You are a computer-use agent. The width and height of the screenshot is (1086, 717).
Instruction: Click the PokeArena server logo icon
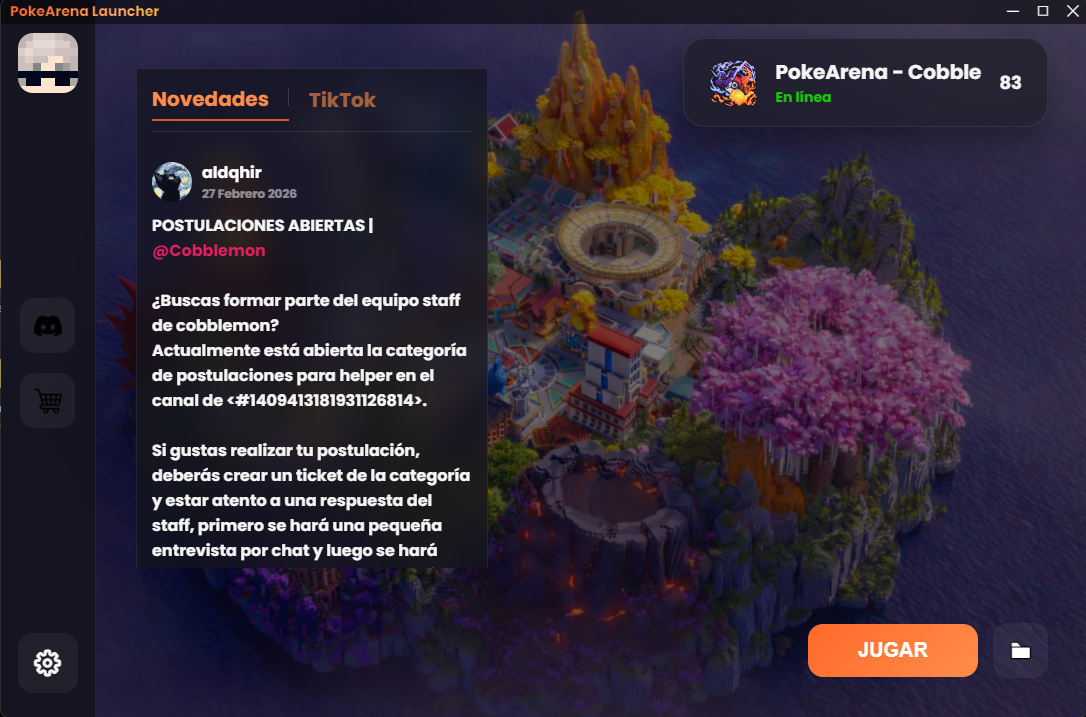coord(733,82)
